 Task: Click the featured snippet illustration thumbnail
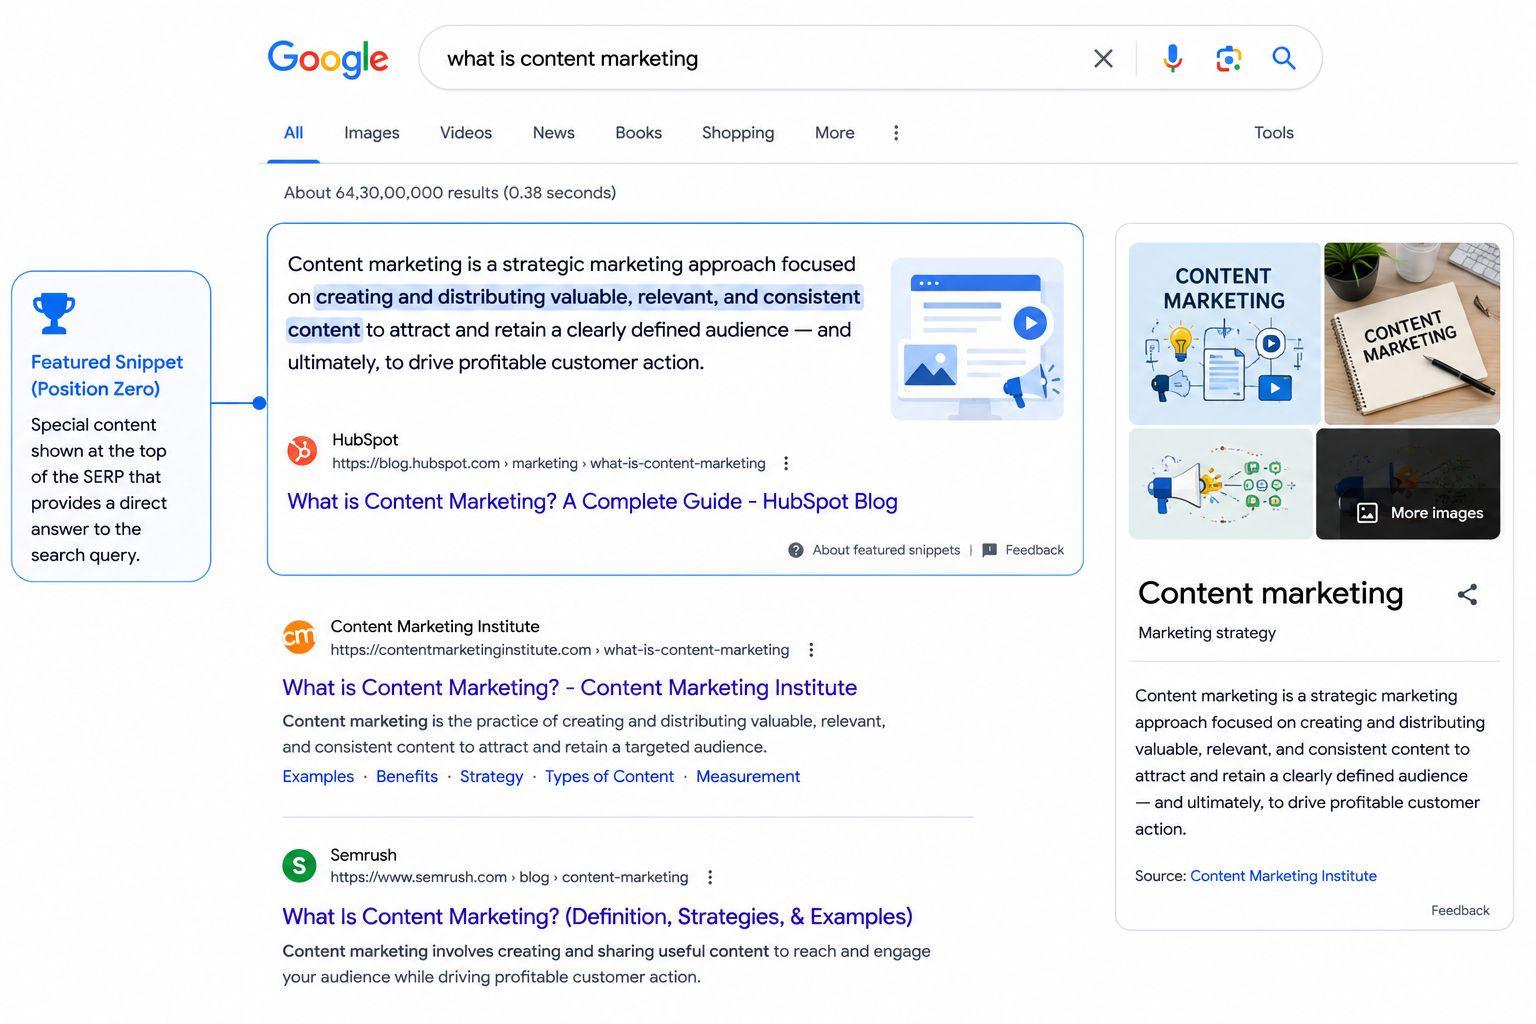977,338
